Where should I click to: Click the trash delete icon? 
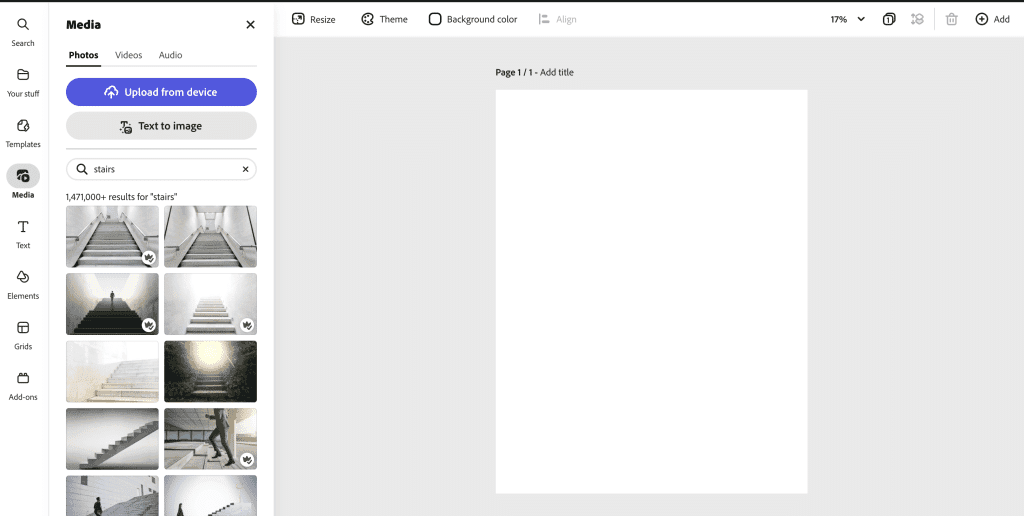(x=952, y=20)
